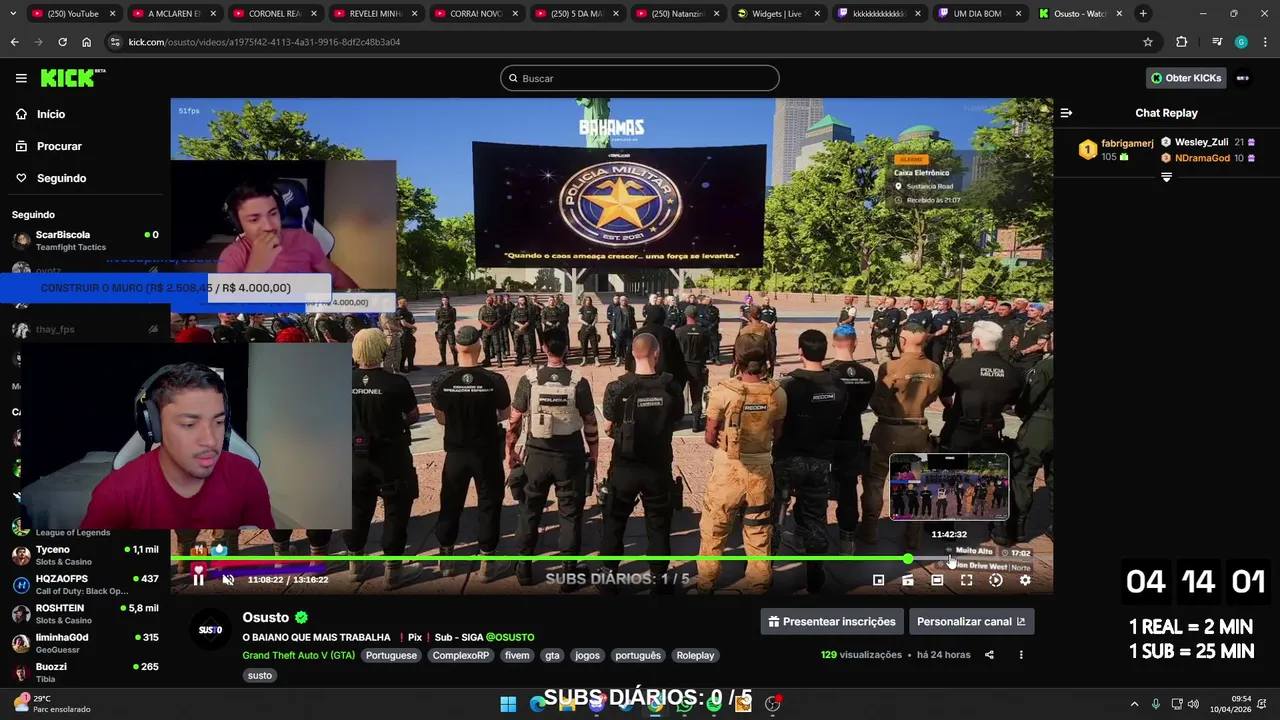This screenshot has width=1280, height=720.
Task: Bookmark this page with star icon
Action: pyautogui.click(x=1148, y=42)
